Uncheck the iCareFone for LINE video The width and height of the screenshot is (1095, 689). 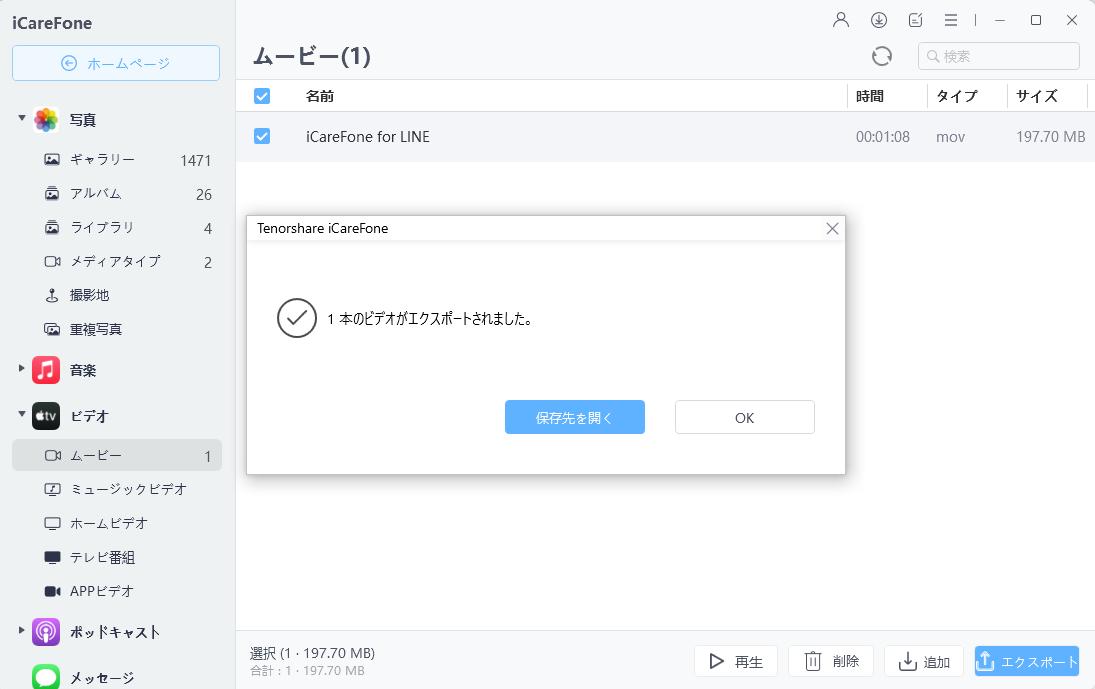pos(262,136)
